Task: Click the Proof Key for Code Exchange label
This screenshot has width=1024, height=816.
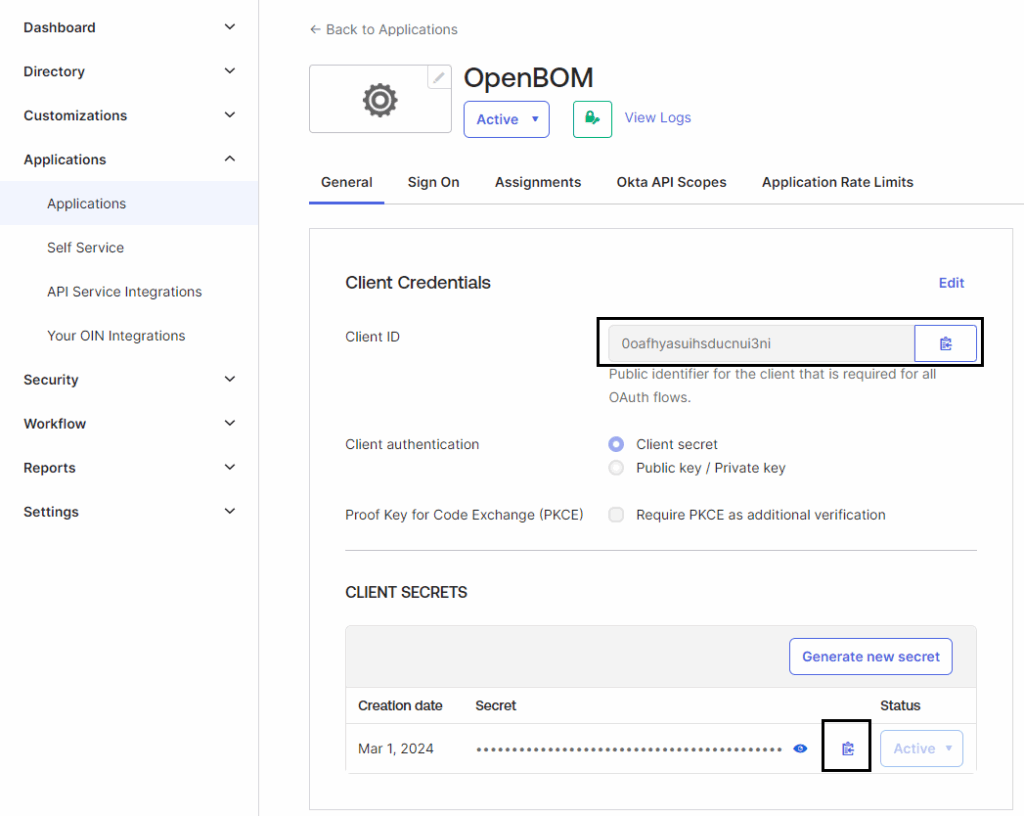Action: click(x=464, y=515)
